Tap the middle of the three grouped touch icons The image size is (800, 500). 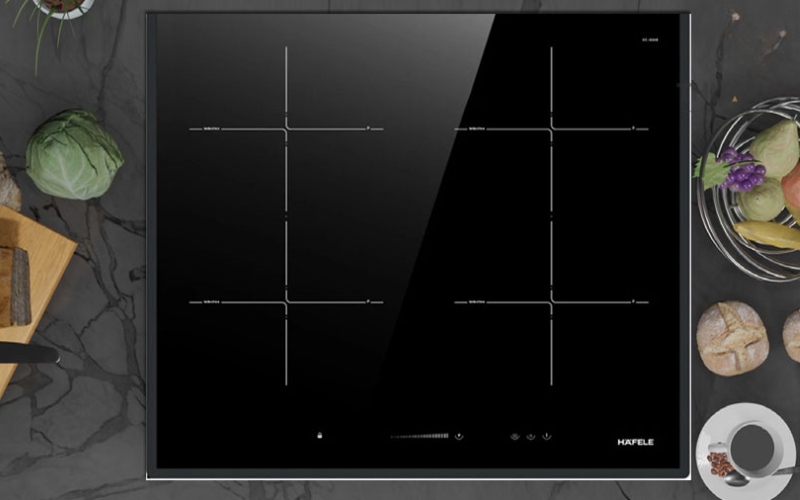point(531,436)
